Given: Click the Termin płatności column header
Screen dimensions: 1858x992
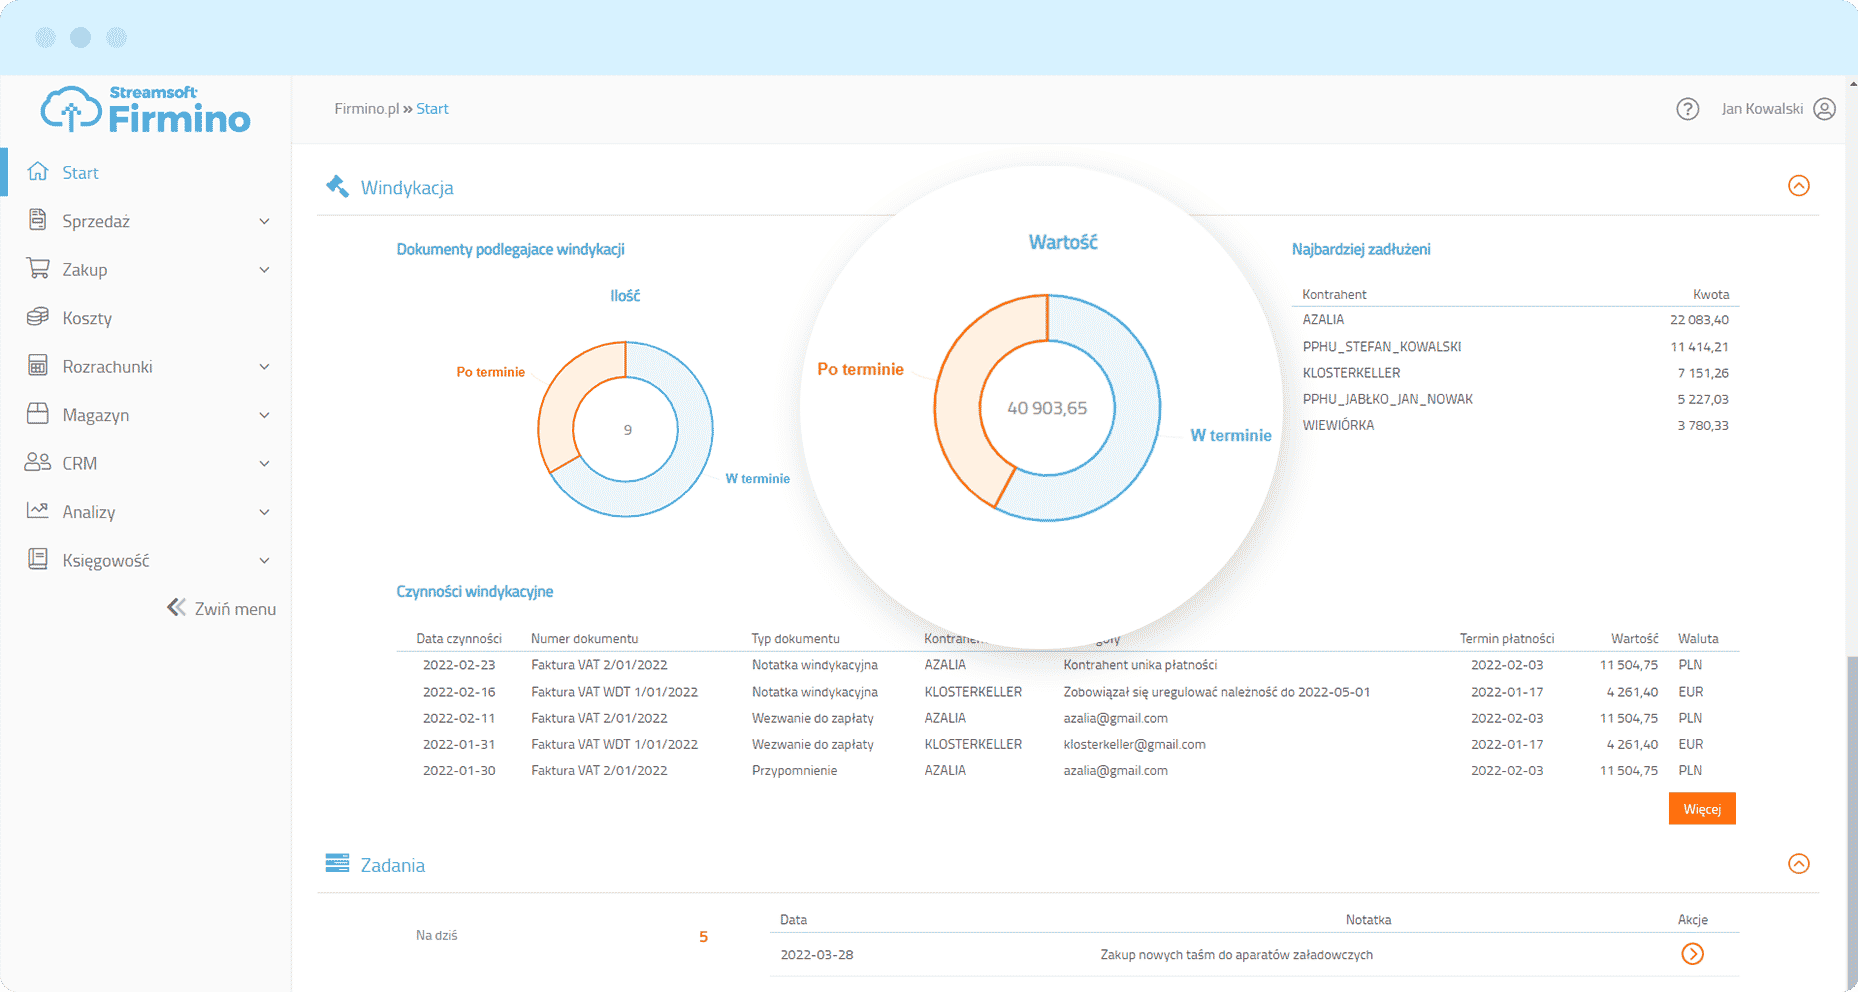Looking at the screenshot, I should (x=1507, y=639).
